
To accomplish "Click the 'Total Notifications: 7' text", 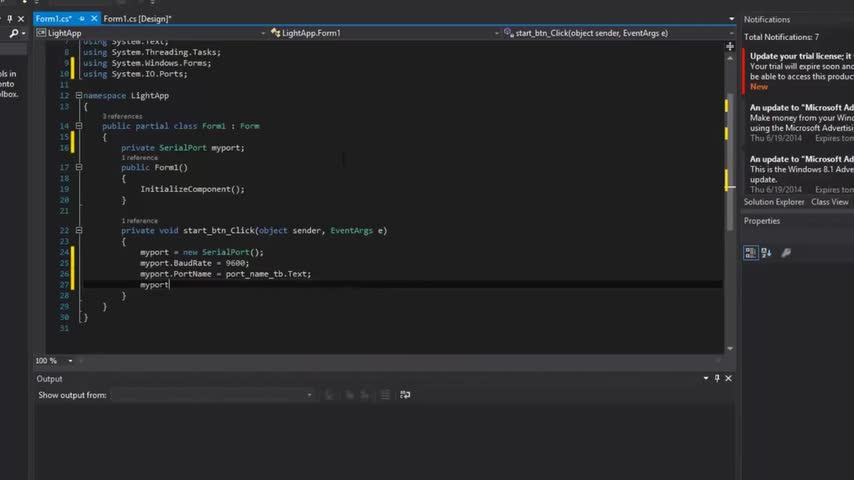I will [x=781, y=37].
